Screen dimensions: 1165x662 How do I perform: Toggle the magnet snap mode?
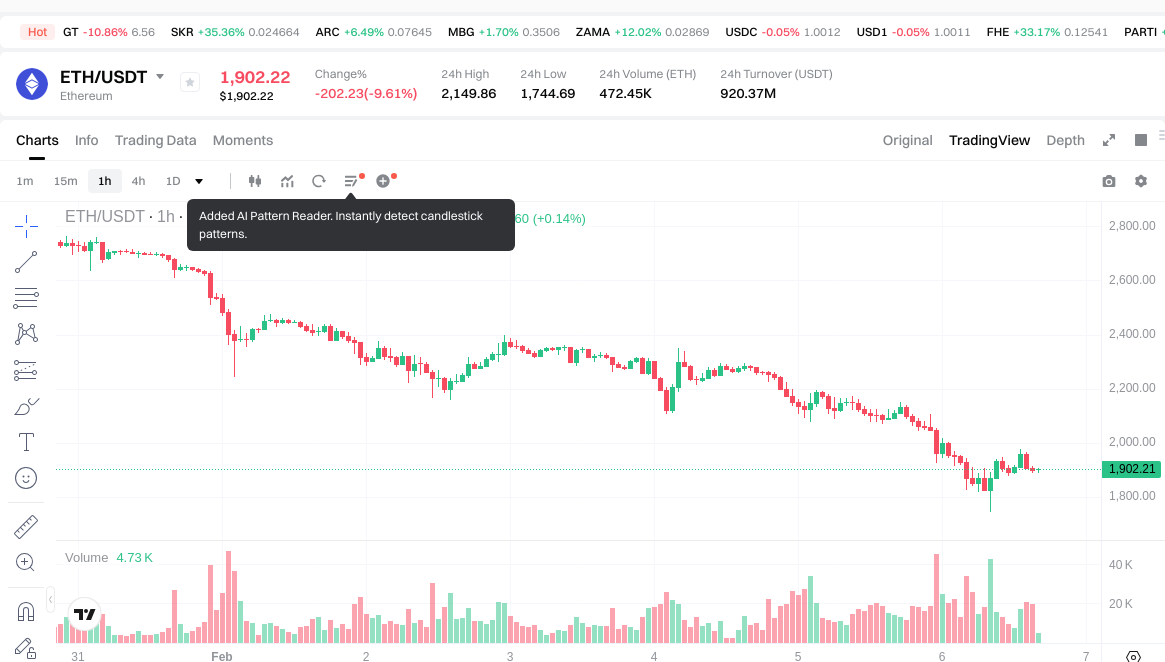[26, 611]
